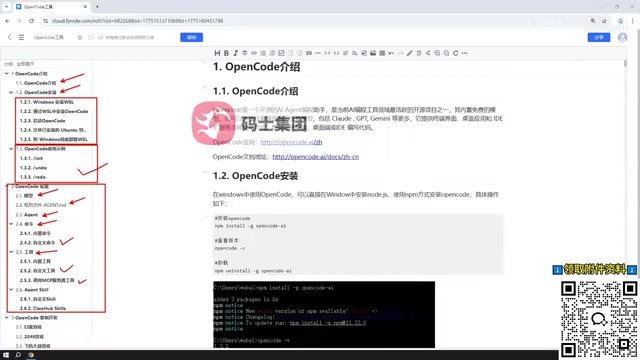Viewport: 640px width, 360px height.
Task: Open Windows Start menu
Action: point(6,355)
